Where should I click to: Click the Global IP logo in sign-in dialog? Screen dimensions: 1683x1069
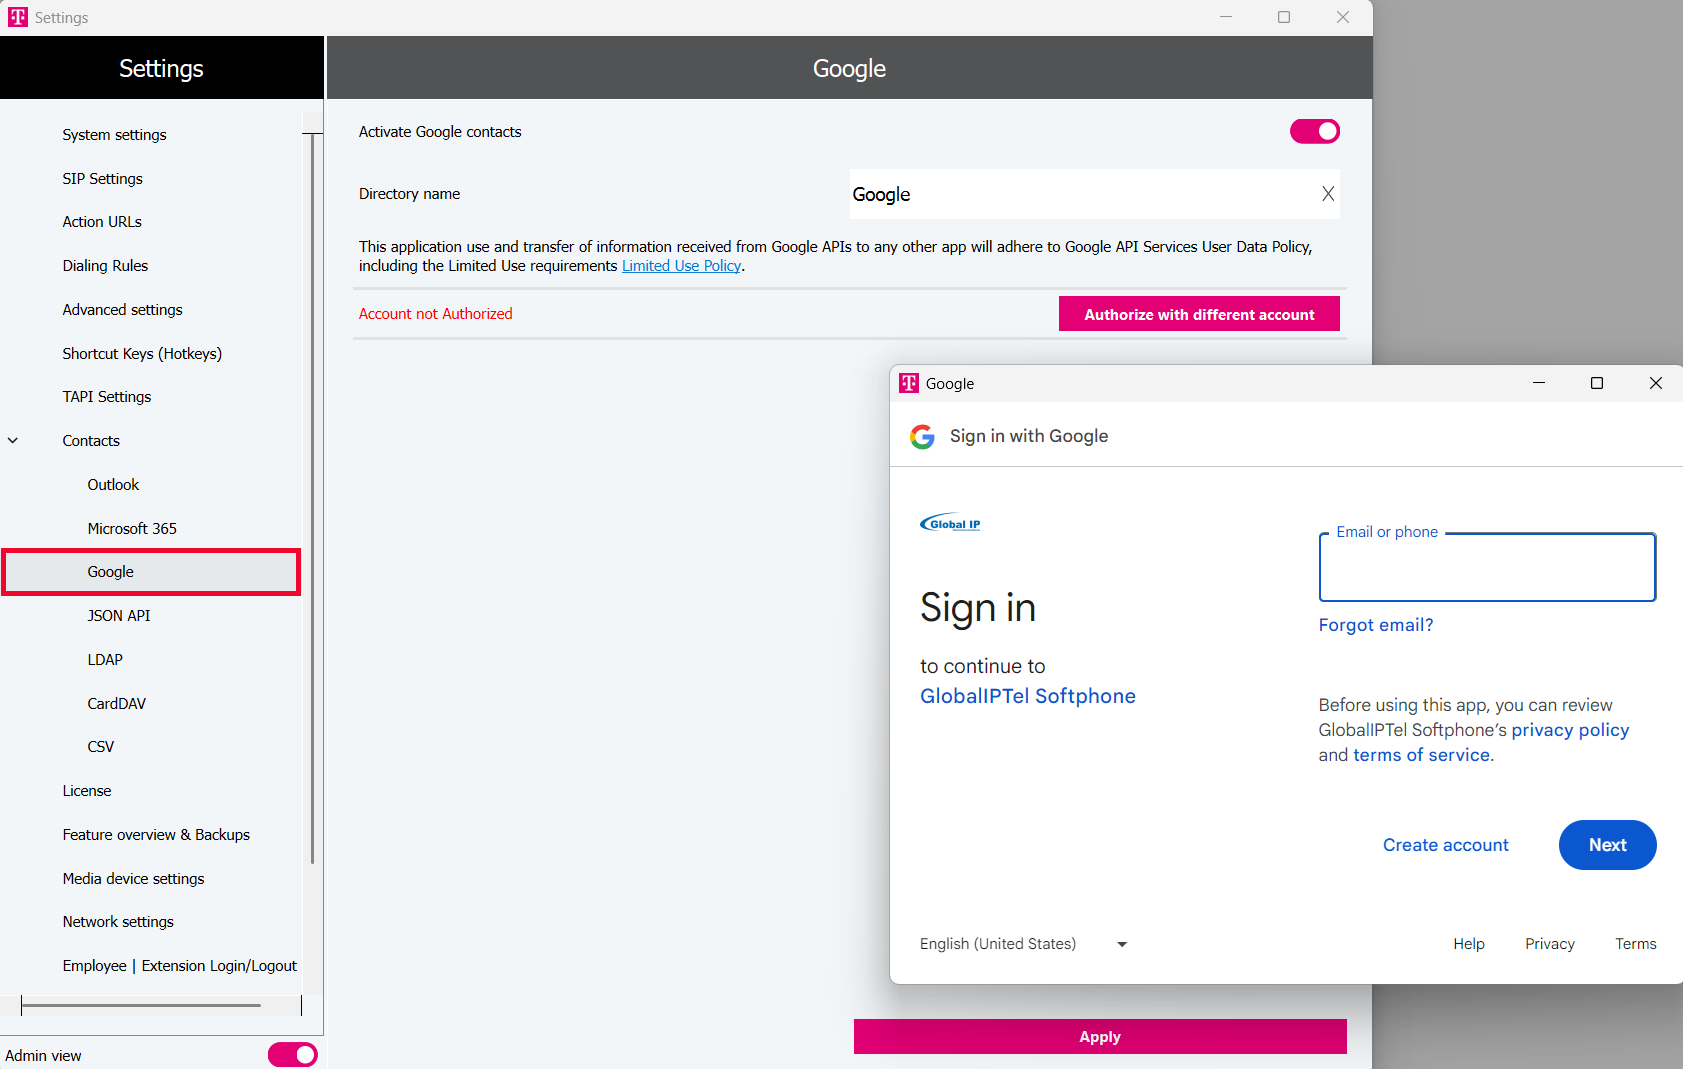[950, 523]
